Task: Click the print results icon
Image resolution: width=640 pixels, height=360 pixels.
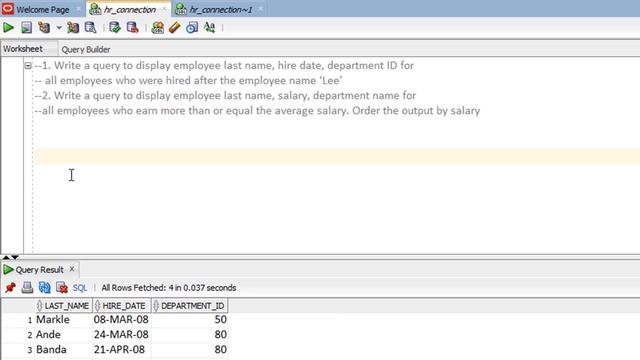Action: tap(27, 288)
